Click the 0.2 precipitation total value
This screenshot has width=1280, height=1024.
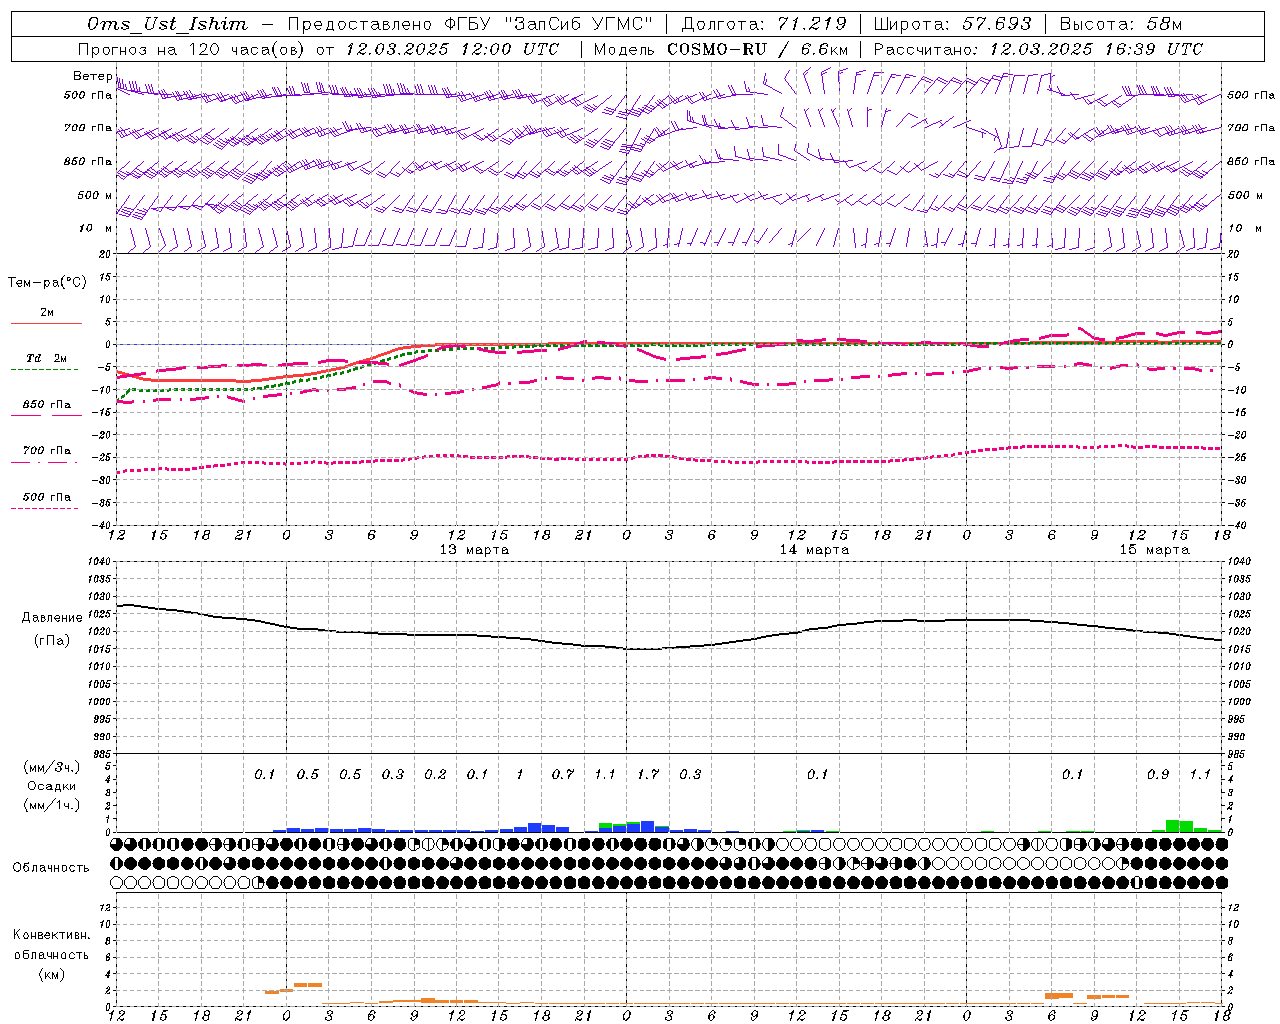[435, 775]
